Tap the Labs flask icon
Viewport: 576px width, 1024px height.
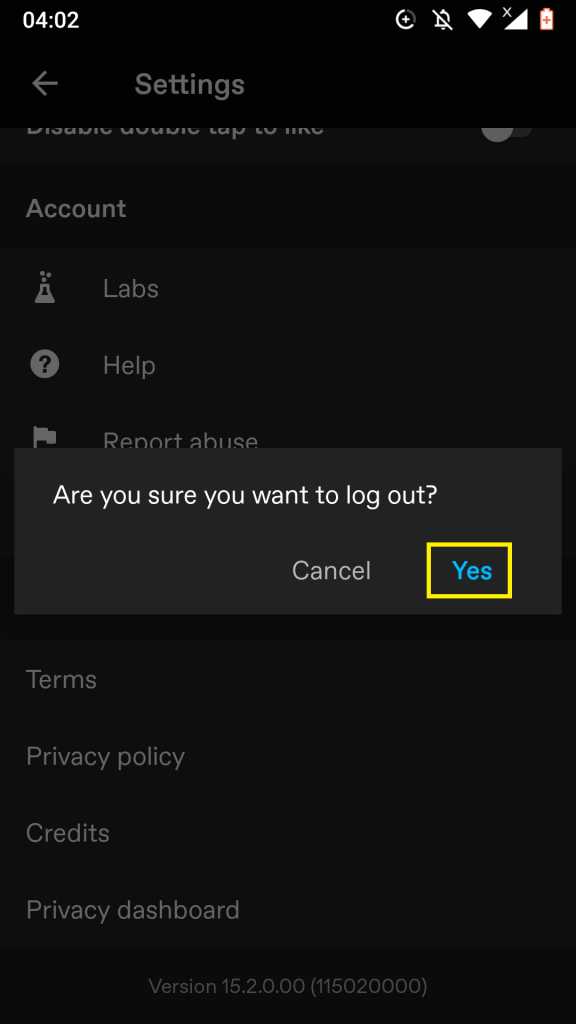[44, 288]
